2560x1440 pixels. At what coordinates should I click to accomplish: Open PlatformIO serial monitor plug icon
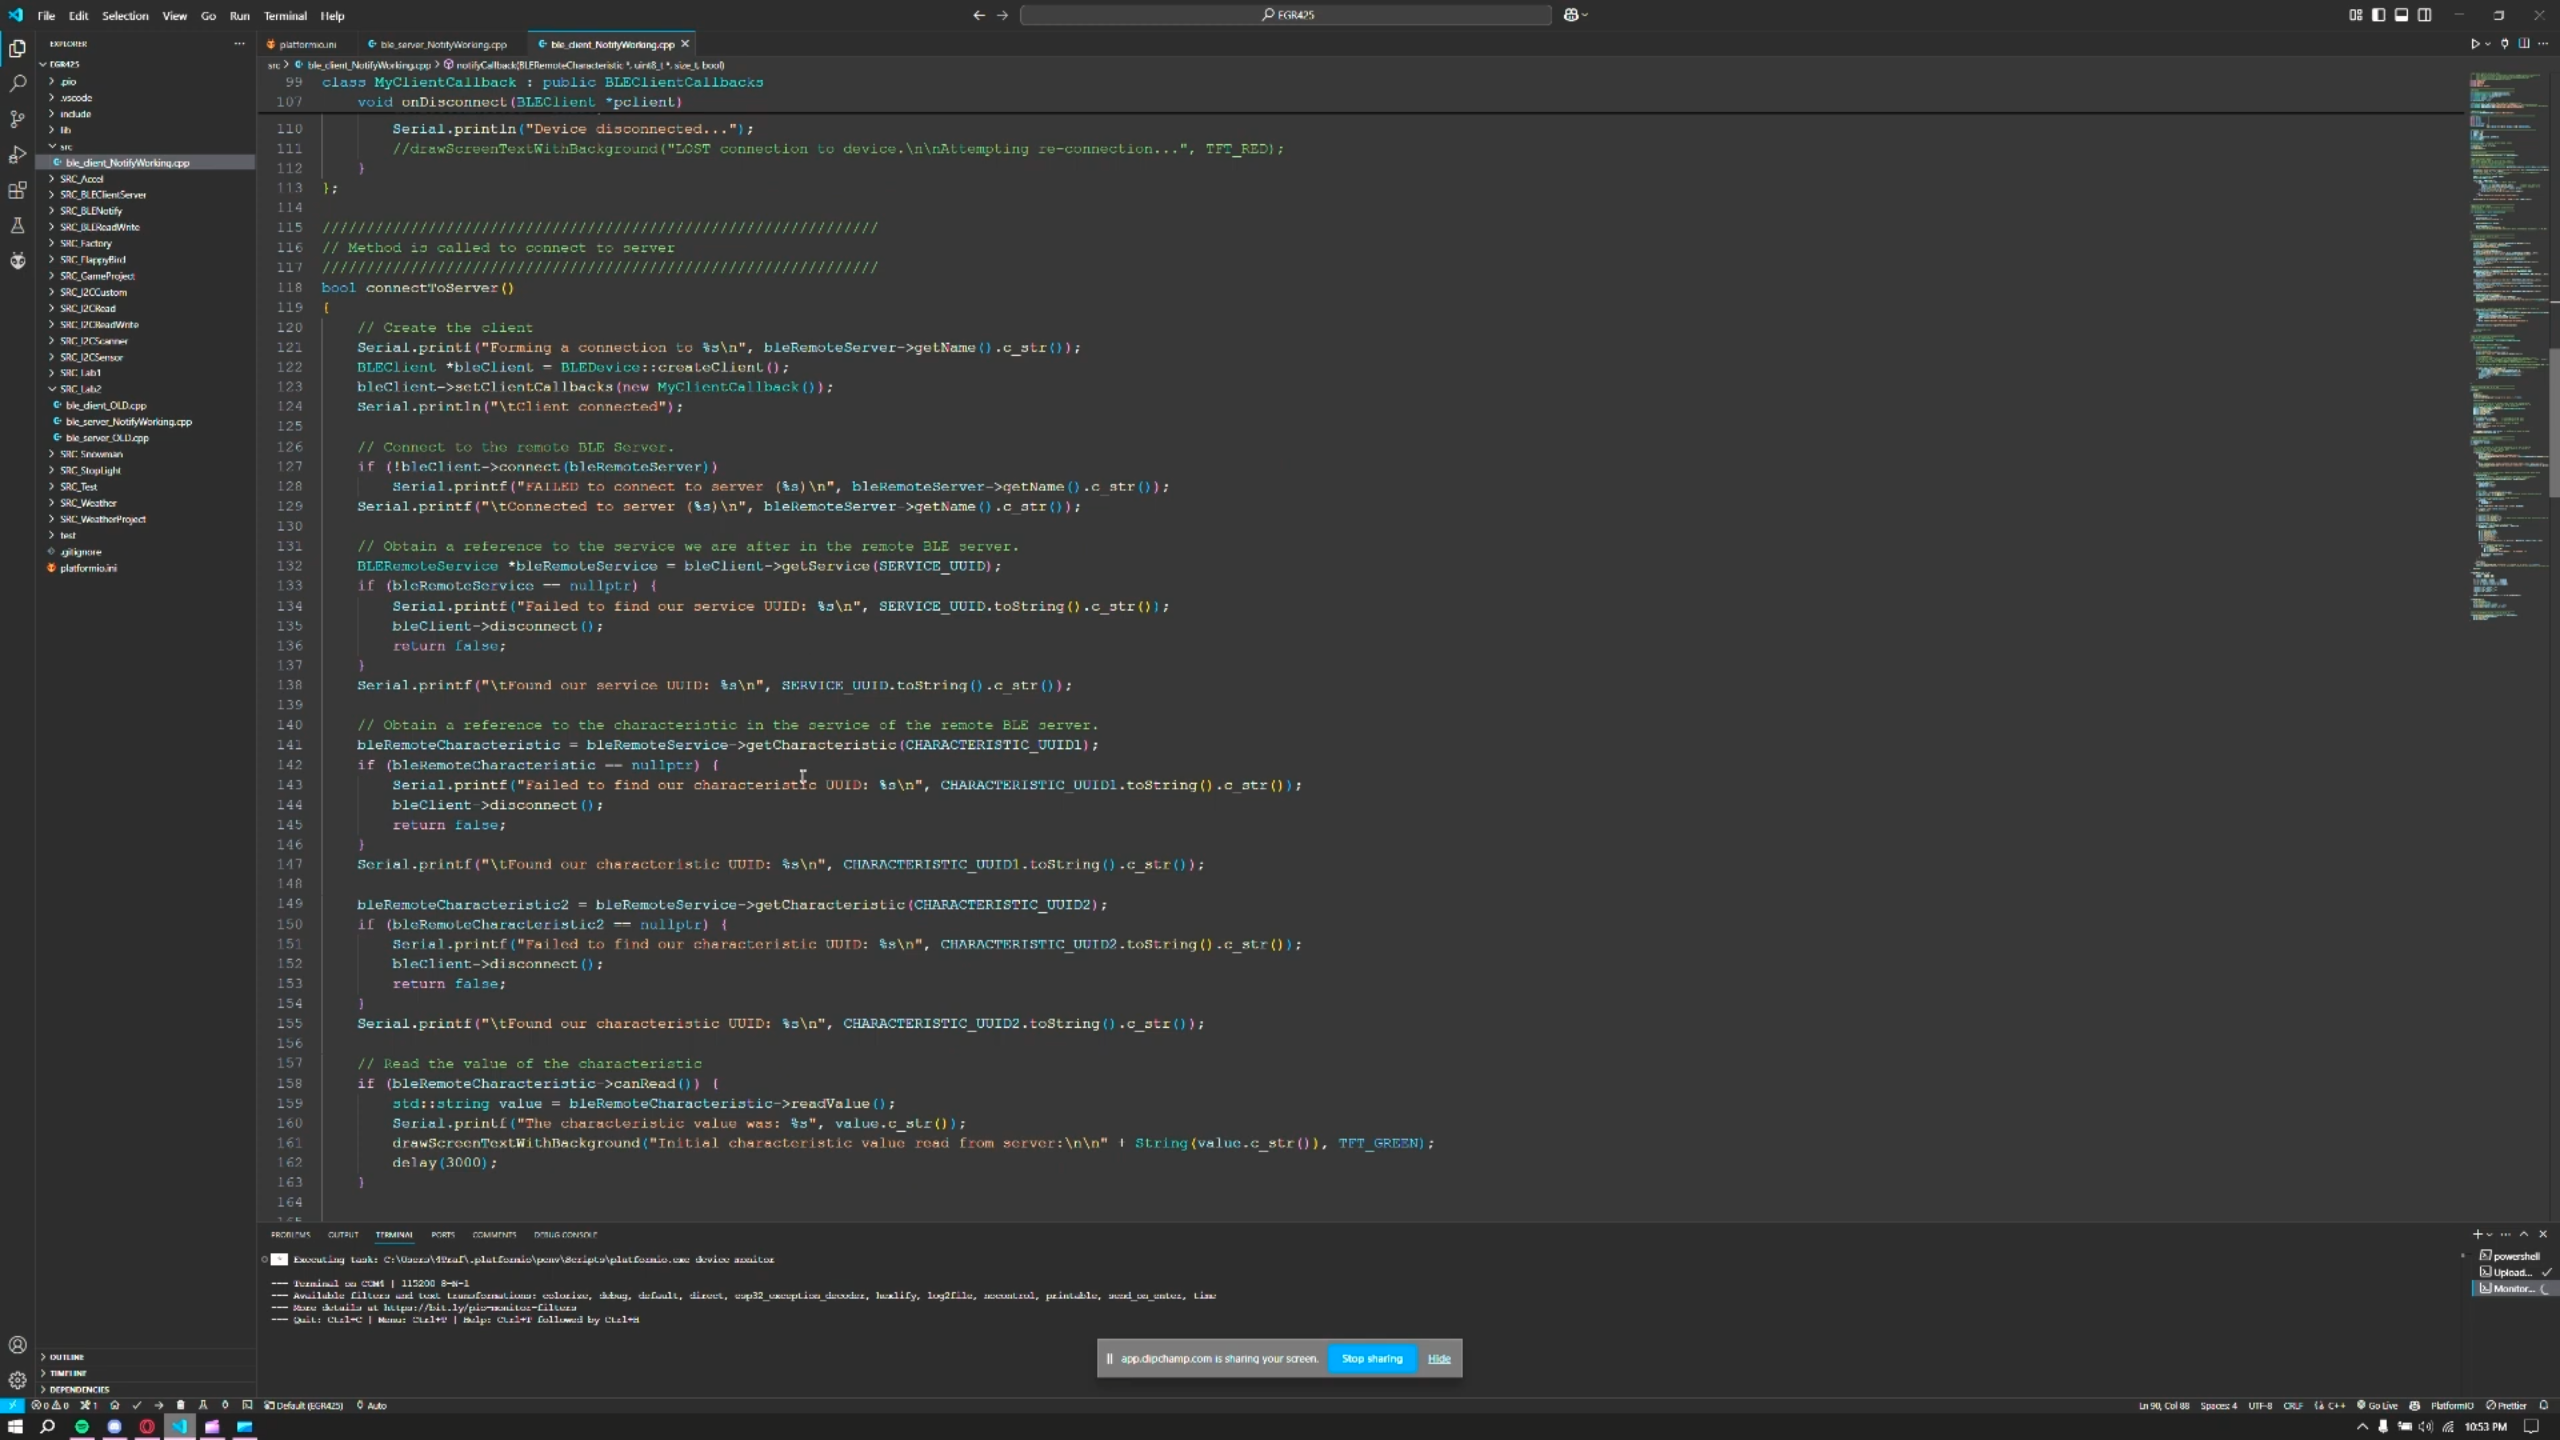coord(225,1405)
